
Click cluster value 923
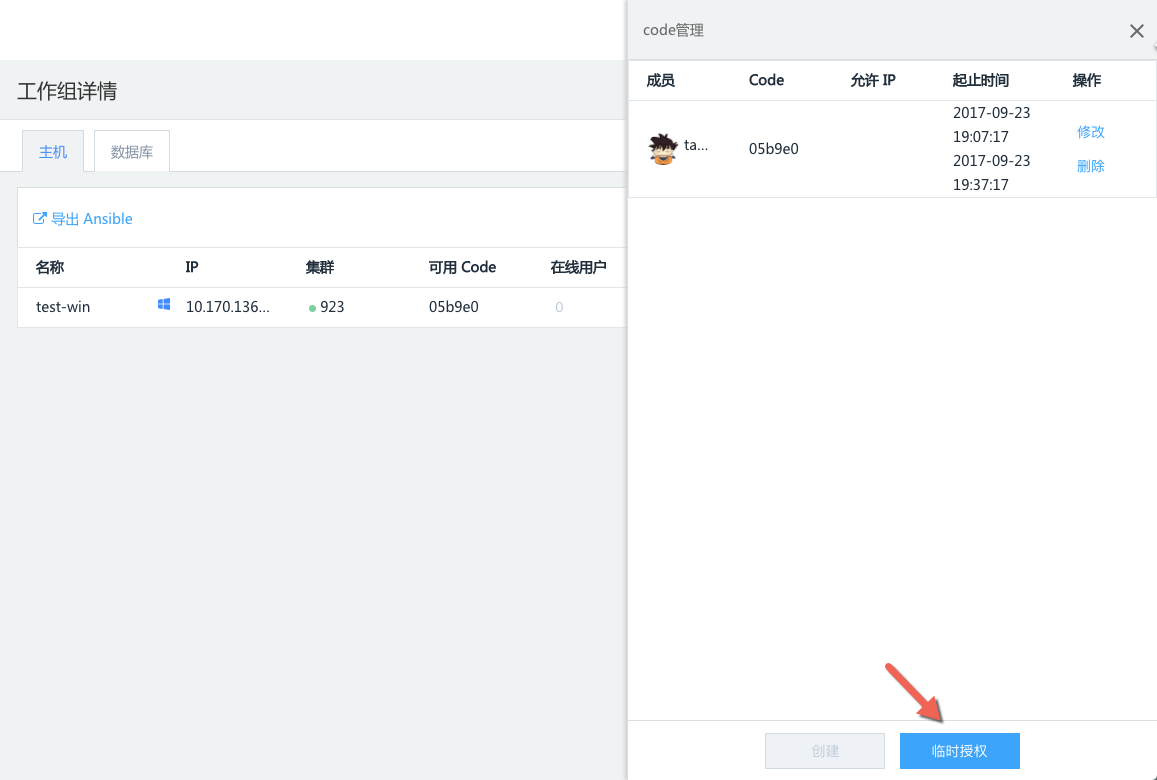pos(332,307)
